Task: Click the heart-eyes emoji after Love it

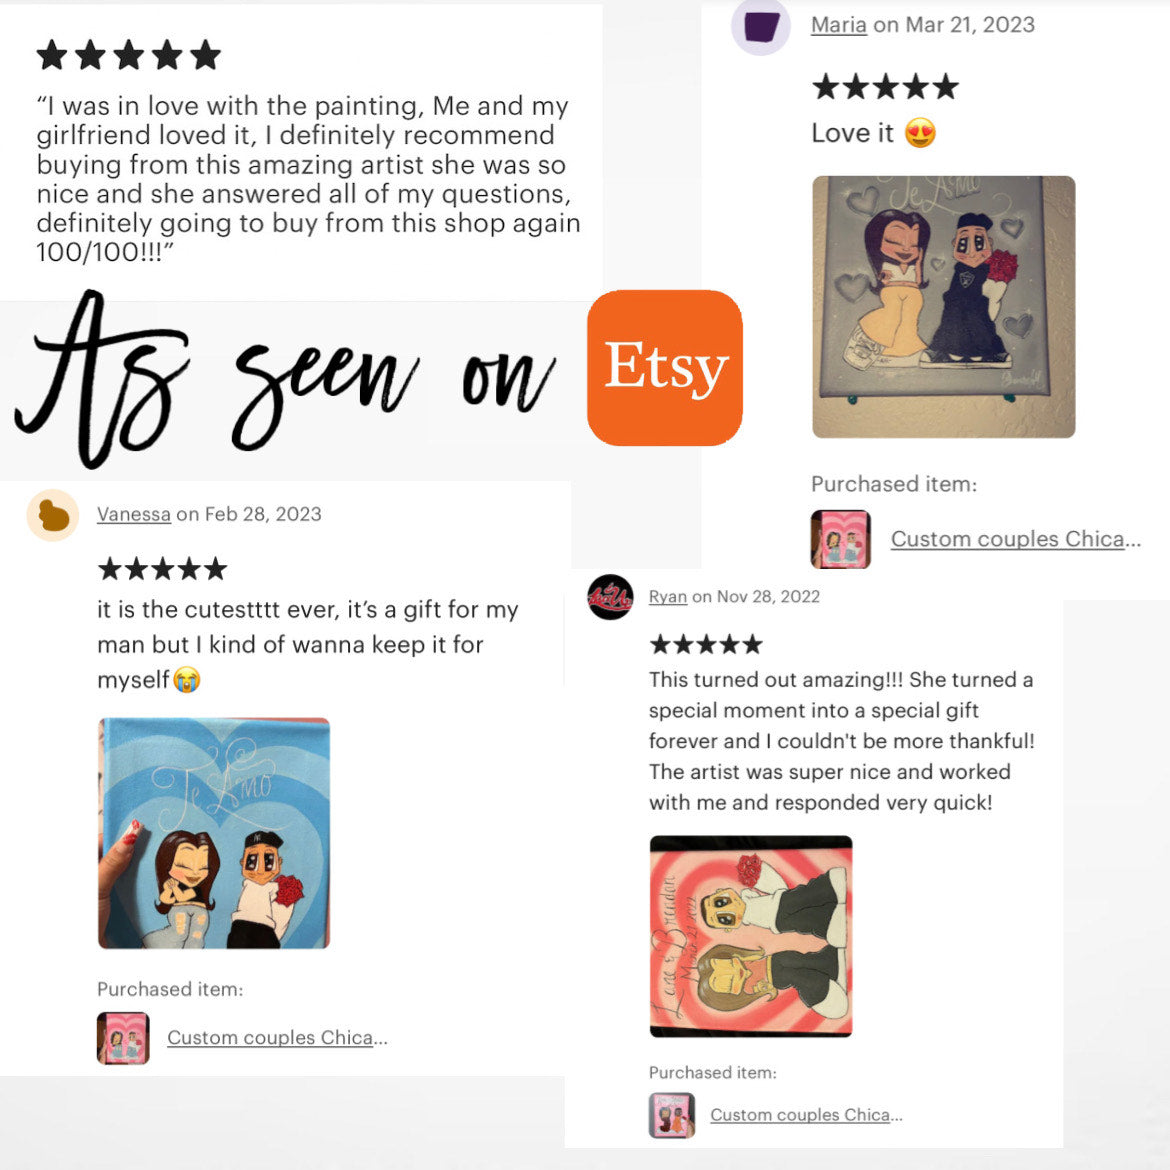Action: pyautogui.click(x=920, y=134)
